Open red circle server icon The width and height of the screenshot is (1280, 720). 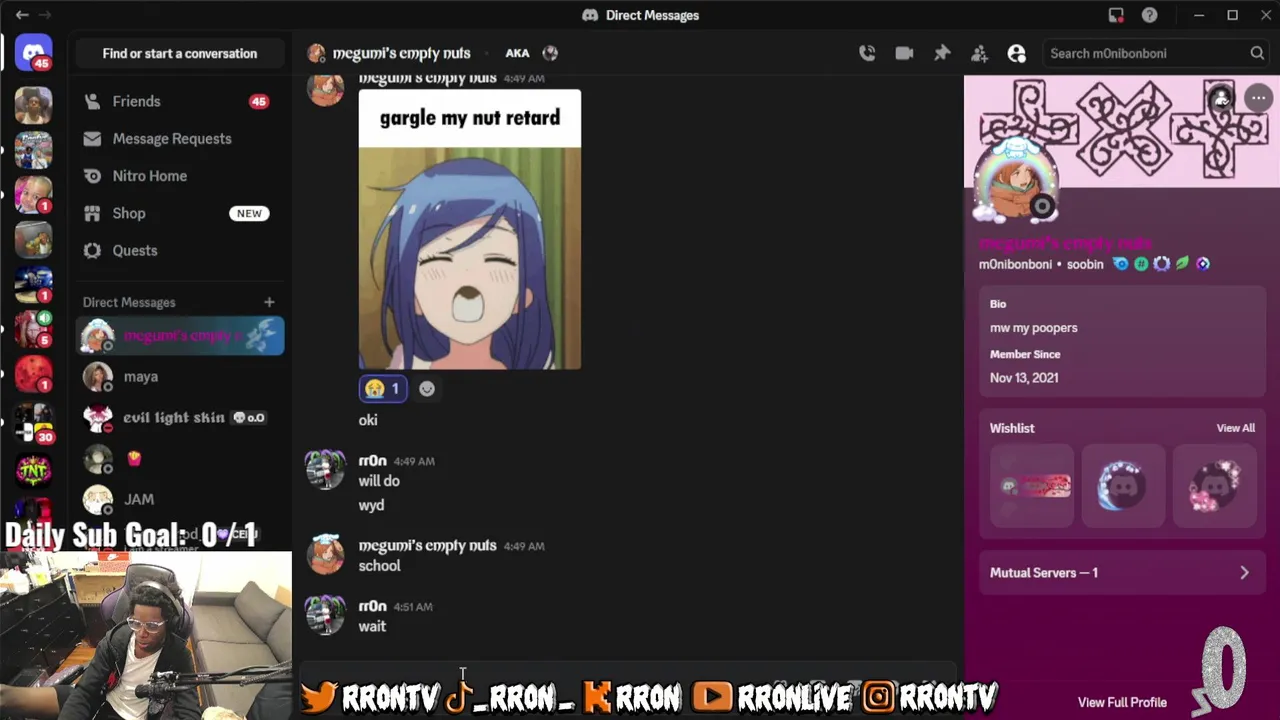[x=33, y=374]
